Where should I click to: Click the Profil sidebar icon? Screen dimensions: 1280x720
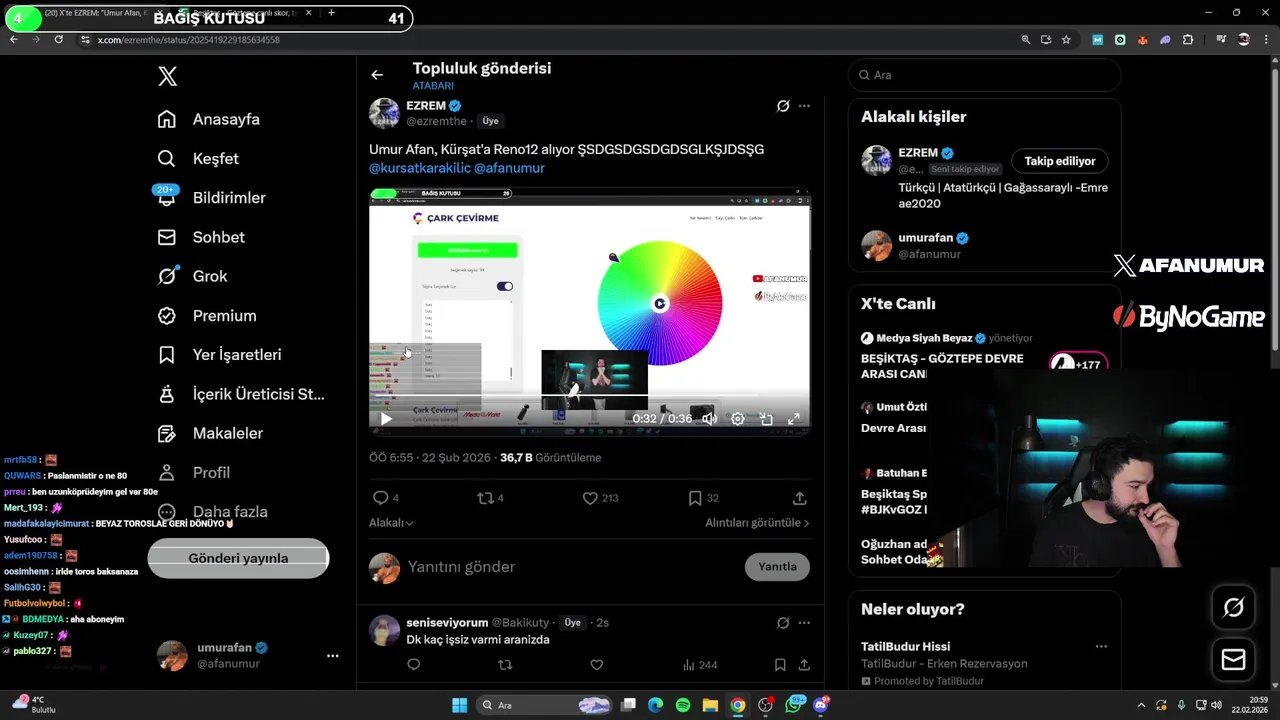[x=167, y=472]
